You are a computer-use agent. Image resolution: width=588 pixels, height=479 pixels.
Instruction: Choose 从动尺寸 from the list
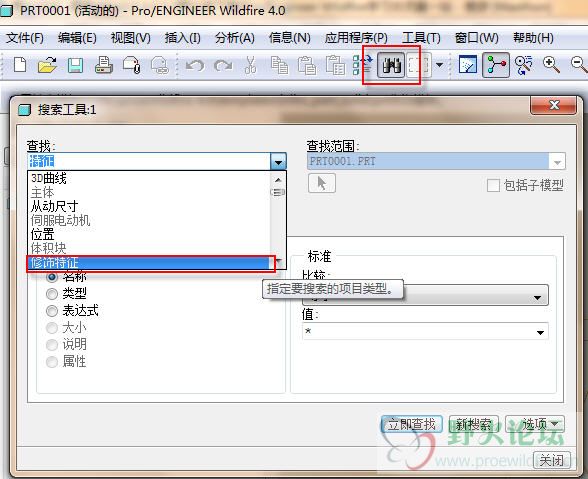point(149,206)
